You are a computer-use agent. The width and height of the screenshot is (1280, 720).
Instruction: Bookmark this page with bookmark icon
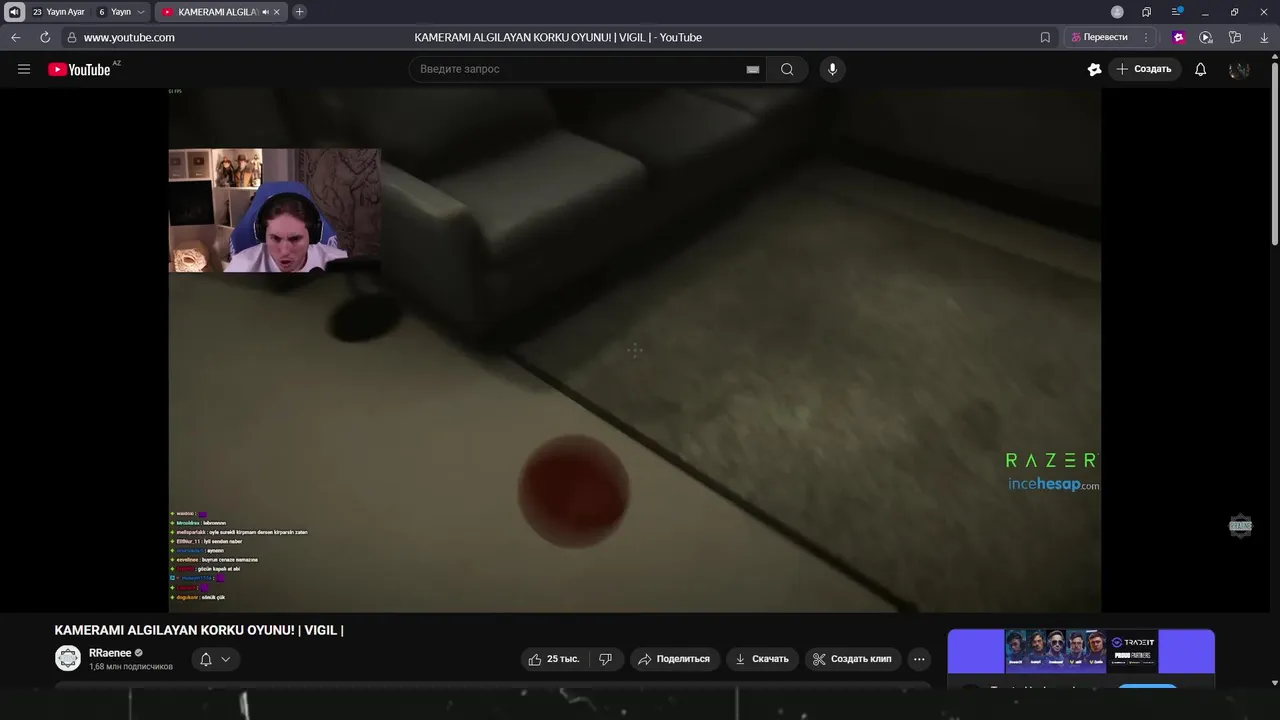pyautogui.click(x=1045, y=37)
